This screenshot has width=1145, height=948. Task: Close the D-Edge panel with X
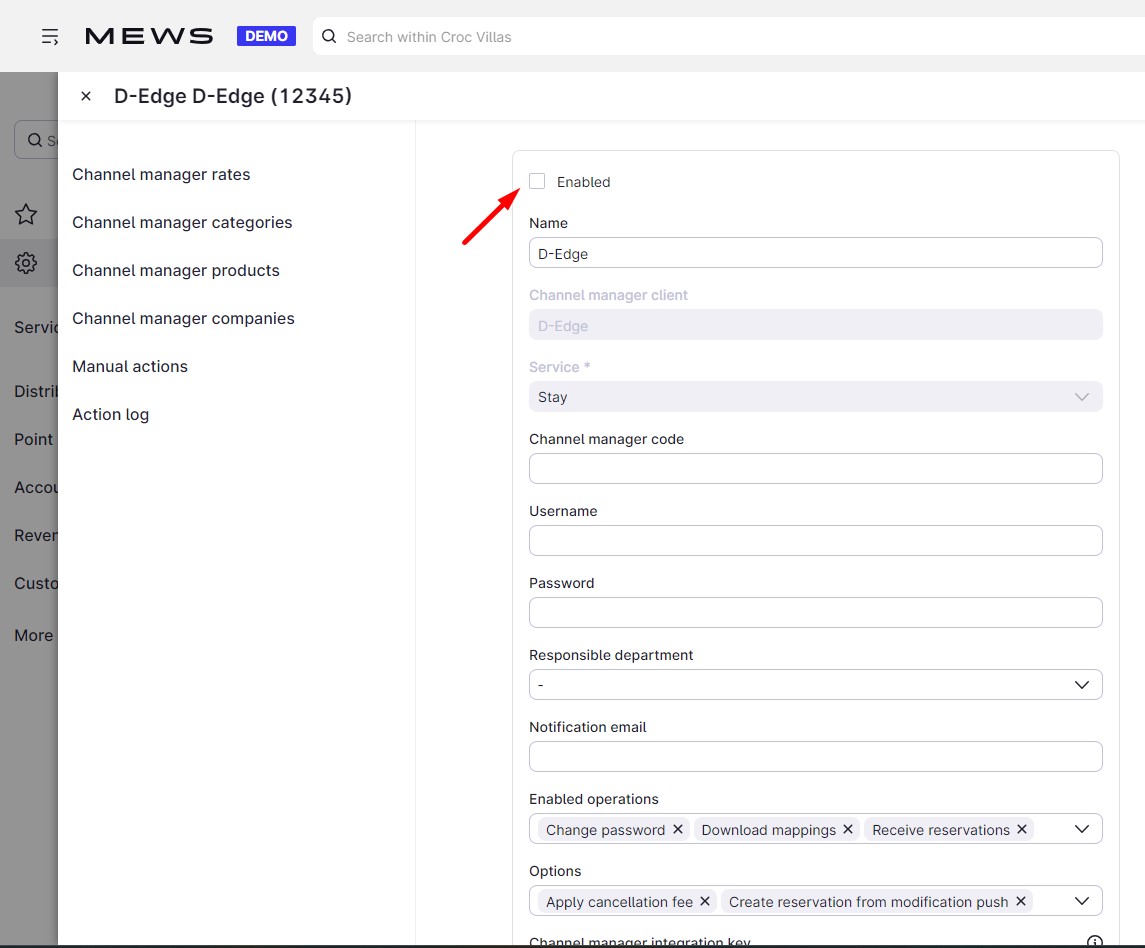click(85, 96)
